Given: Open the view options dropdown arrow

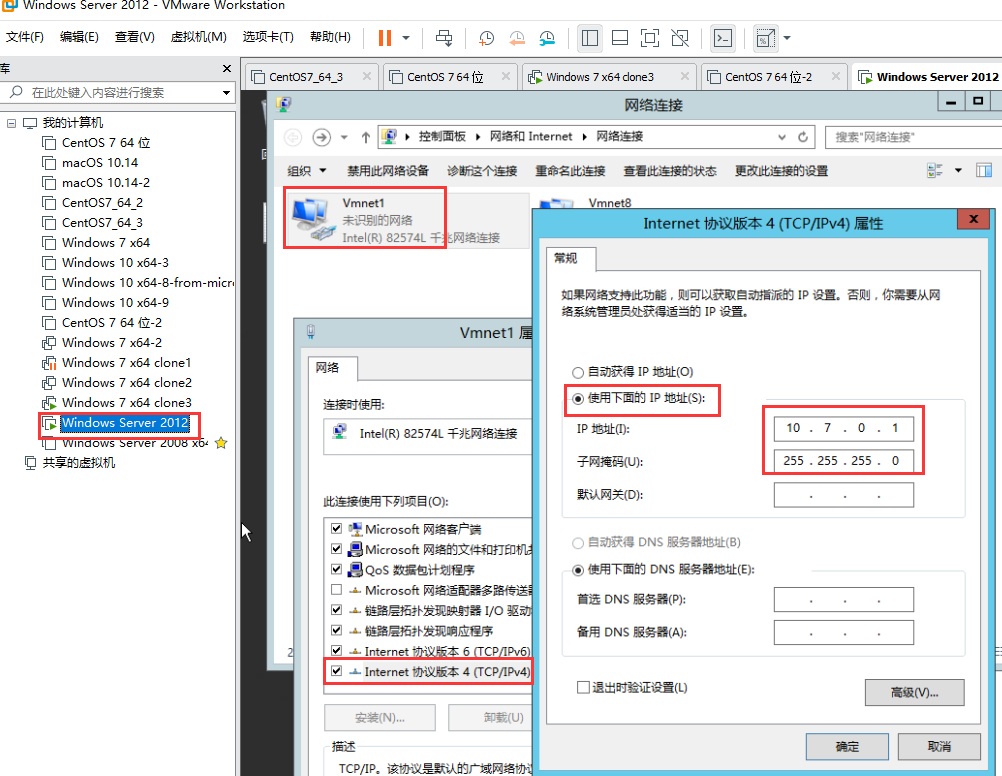Looking at the screenshot, I should pyautogui.click(x=958, y=171).
